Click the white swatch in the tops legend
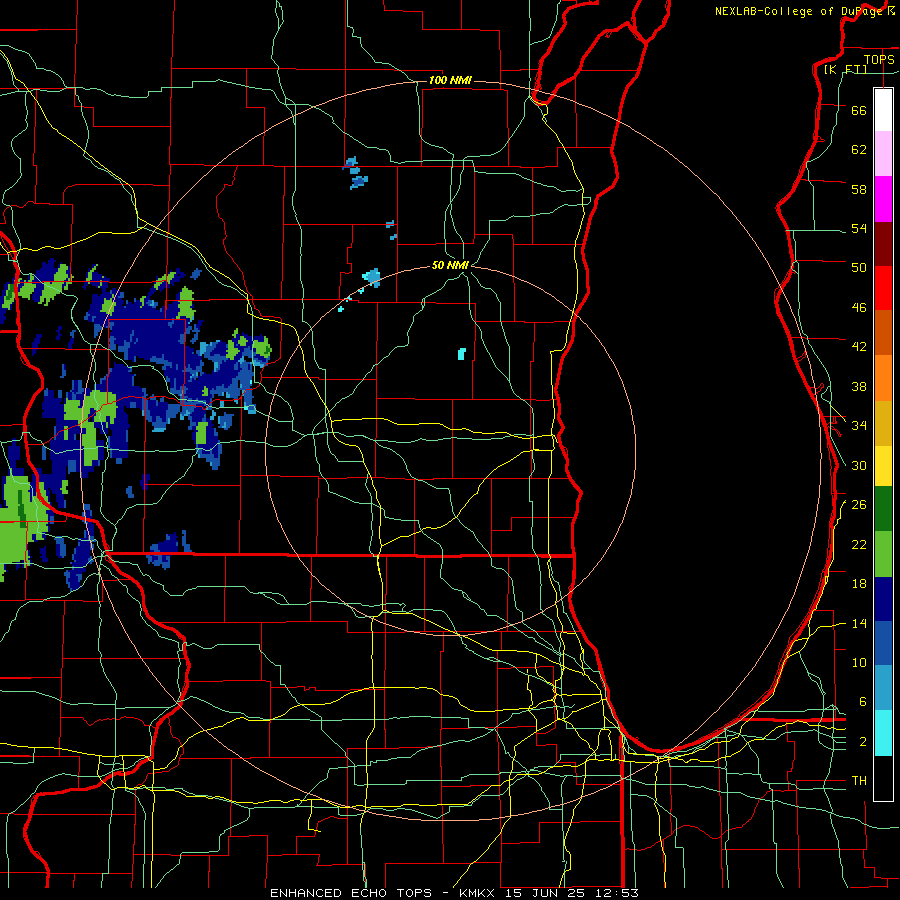 tap(883, 110)
